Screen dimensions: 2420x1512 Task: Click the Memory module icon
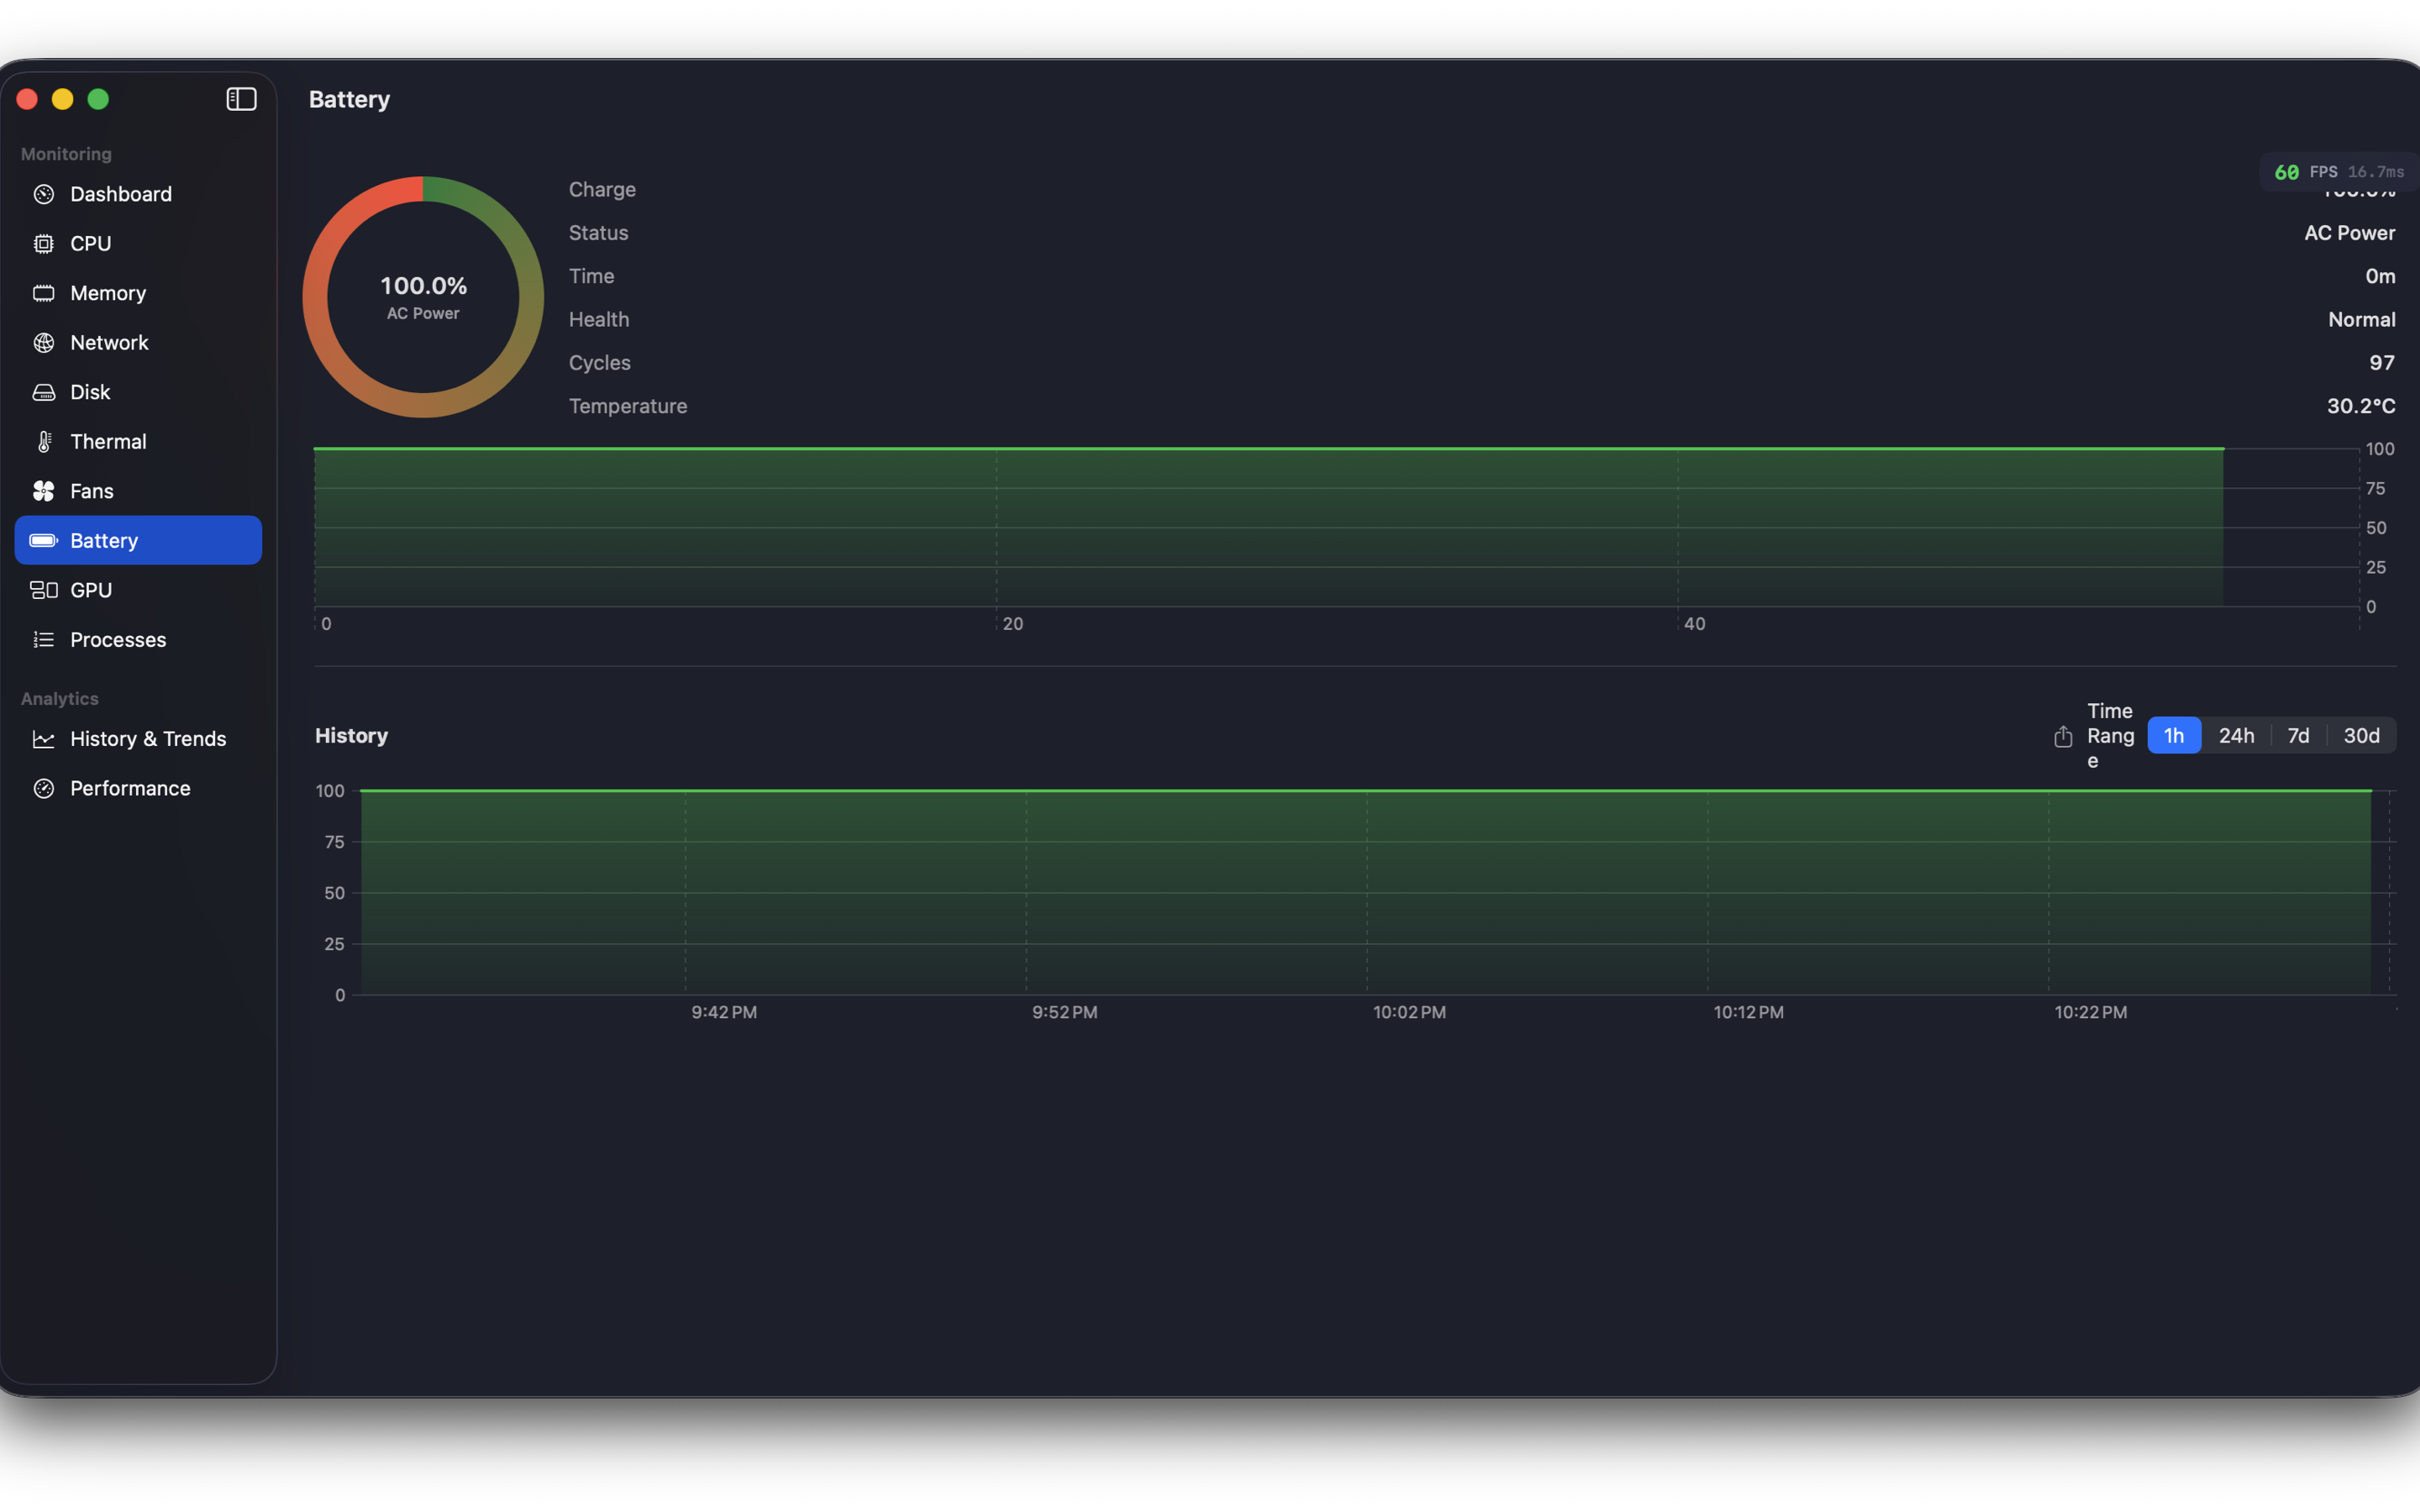[44, 293]
